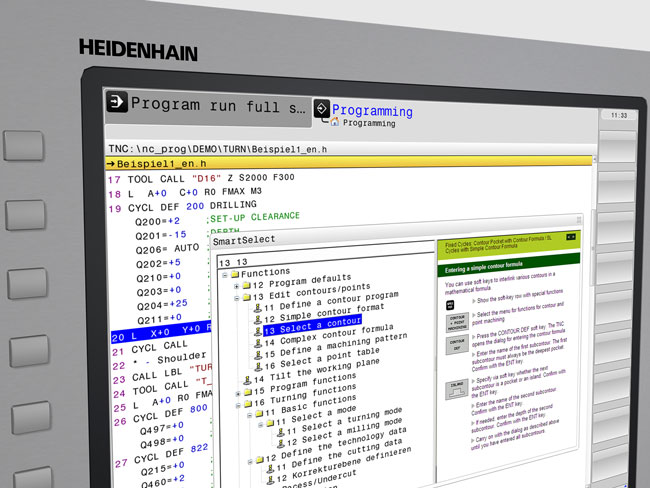The image size is (650, 488).
Task: Click the navigation arrows icon in help header
Action: [x=571, y=237]
